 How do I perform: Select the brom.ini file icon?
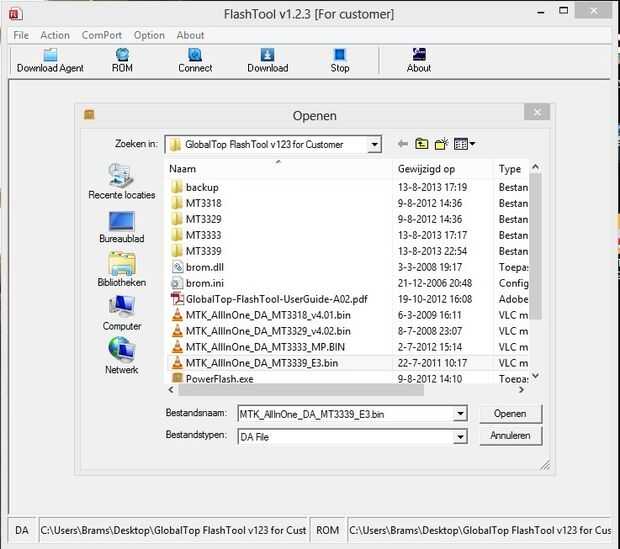pos(176,283)
